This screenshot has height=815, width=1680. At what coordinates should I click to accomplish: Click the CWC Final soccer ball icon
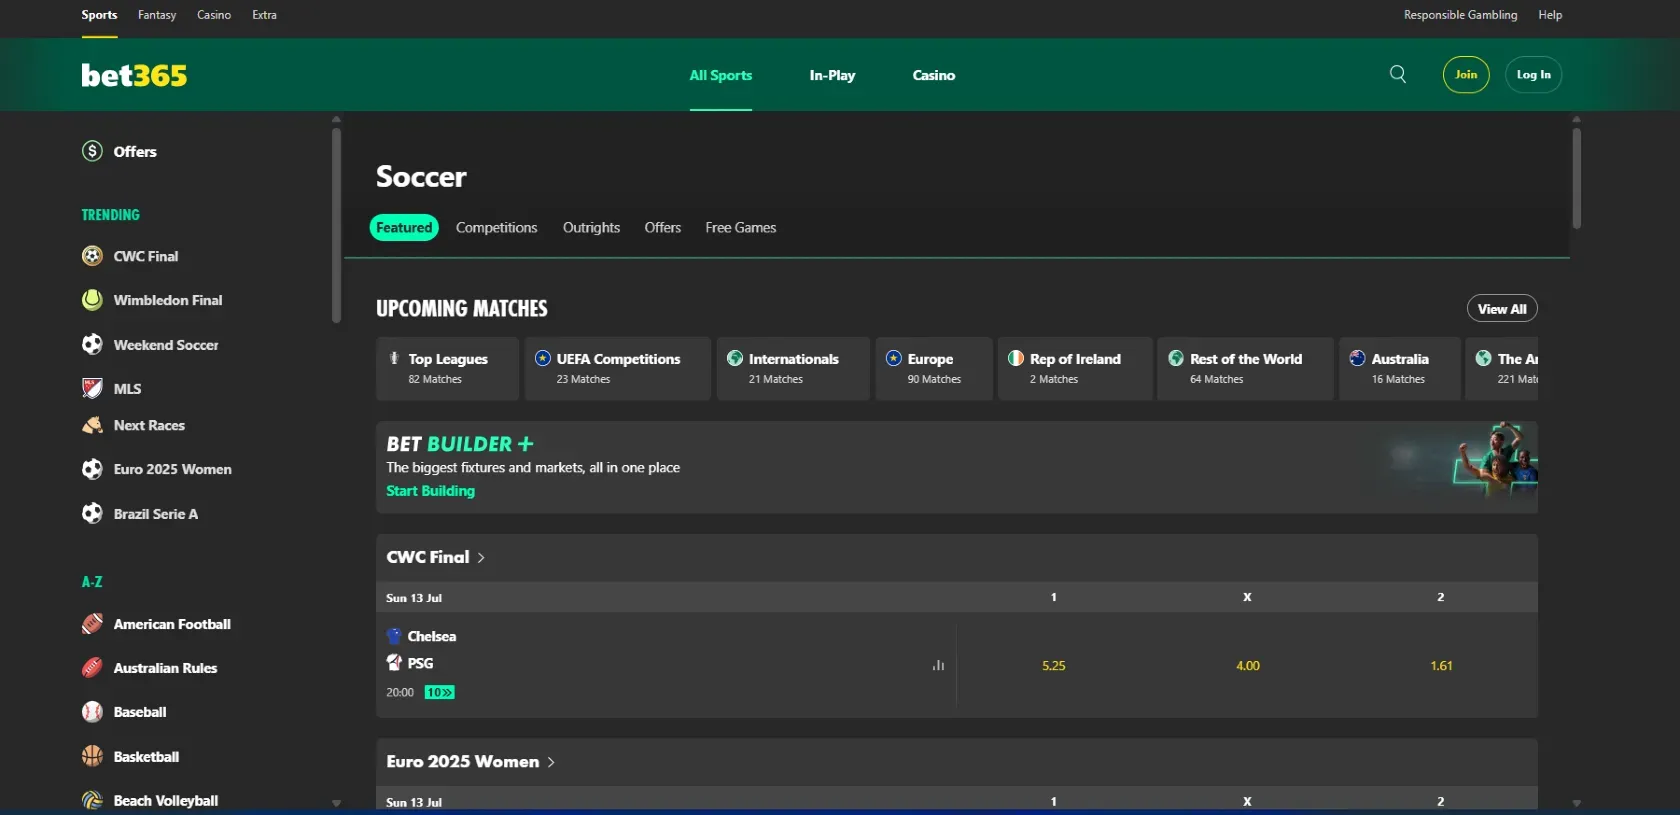click(92, 256)
